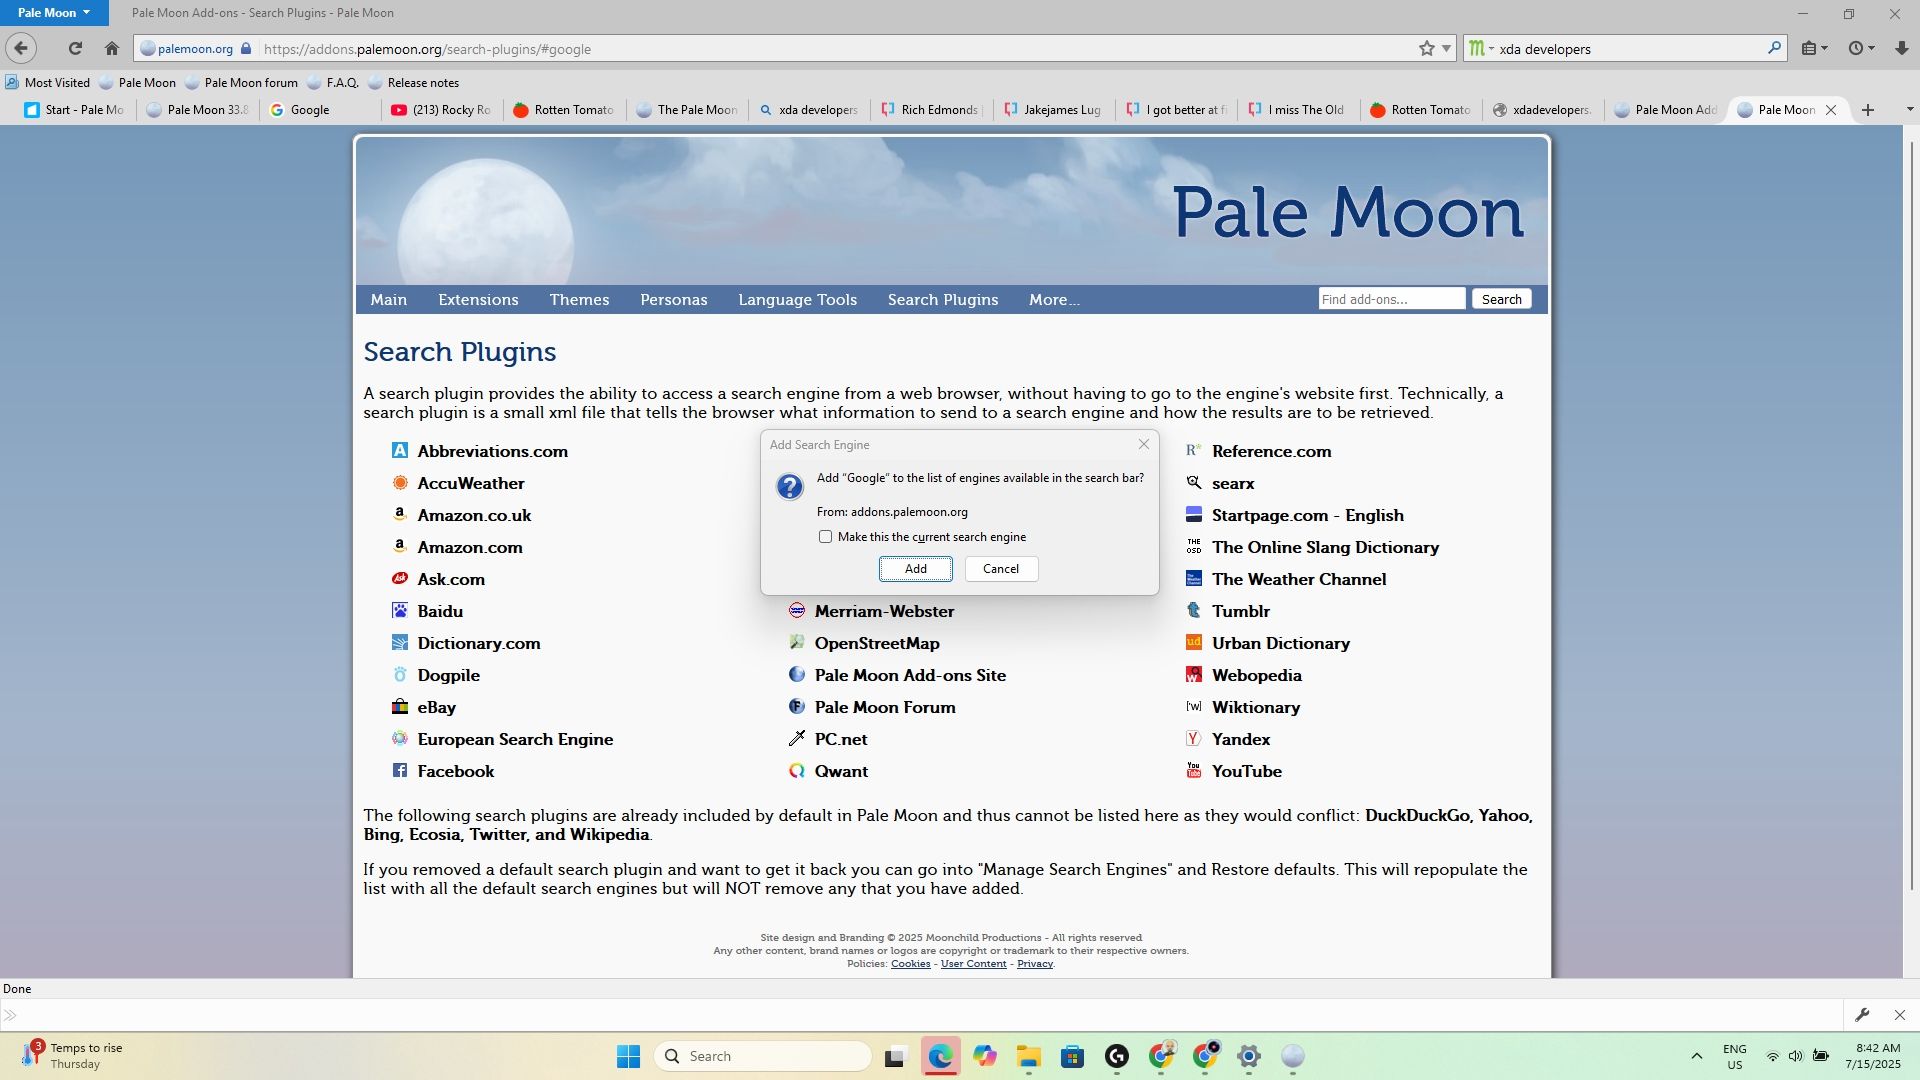Click the wrench icon in the bottom bar

click(x=1862, y=1015)
